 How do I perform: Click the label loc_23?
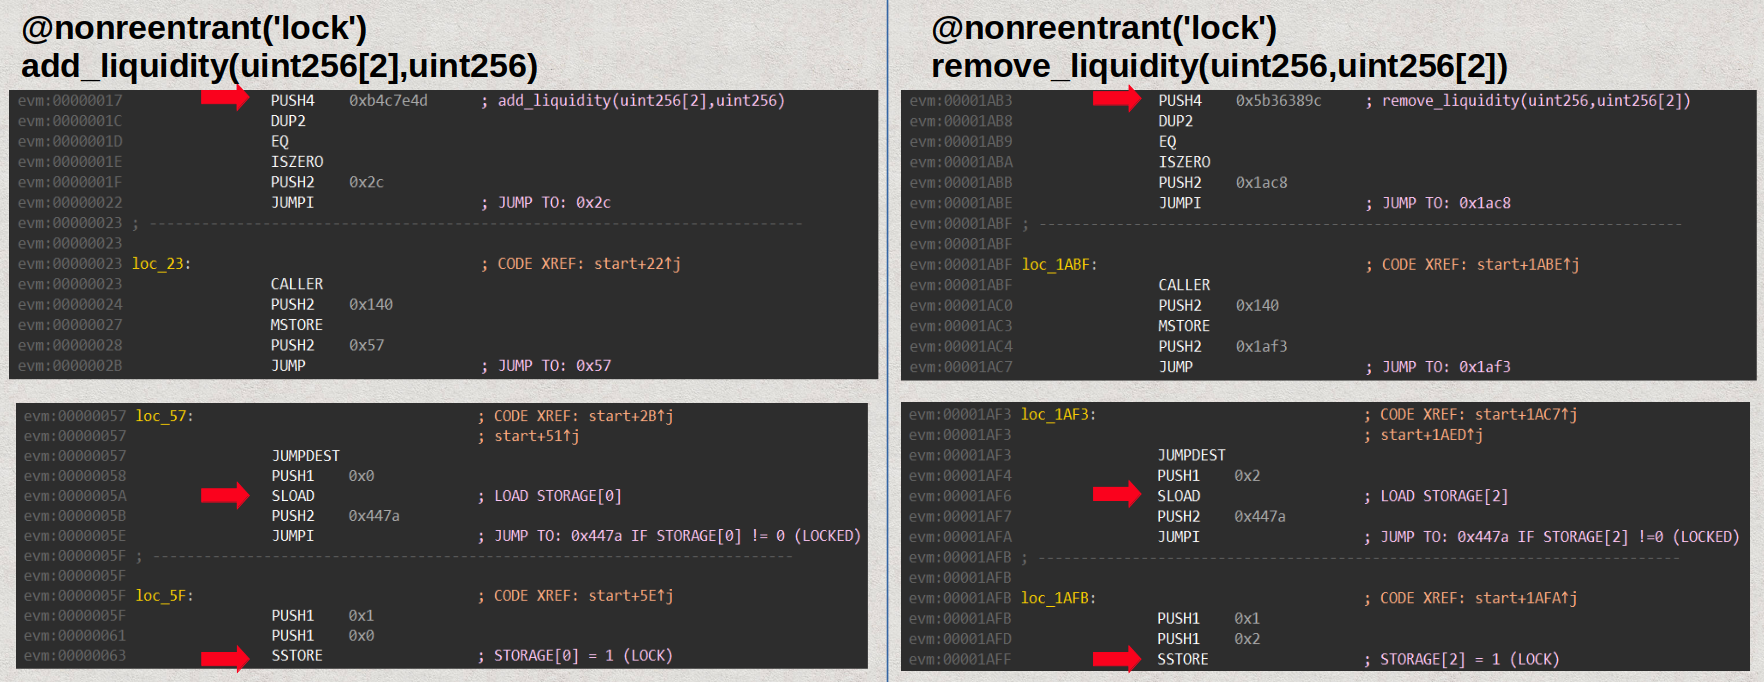(x=161, y=264)
